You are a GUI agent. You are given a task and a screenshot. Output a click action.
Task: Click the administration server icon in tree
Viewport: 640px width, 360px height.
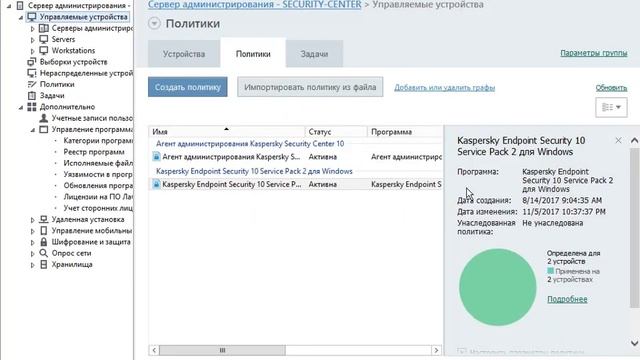coord(20,6)
